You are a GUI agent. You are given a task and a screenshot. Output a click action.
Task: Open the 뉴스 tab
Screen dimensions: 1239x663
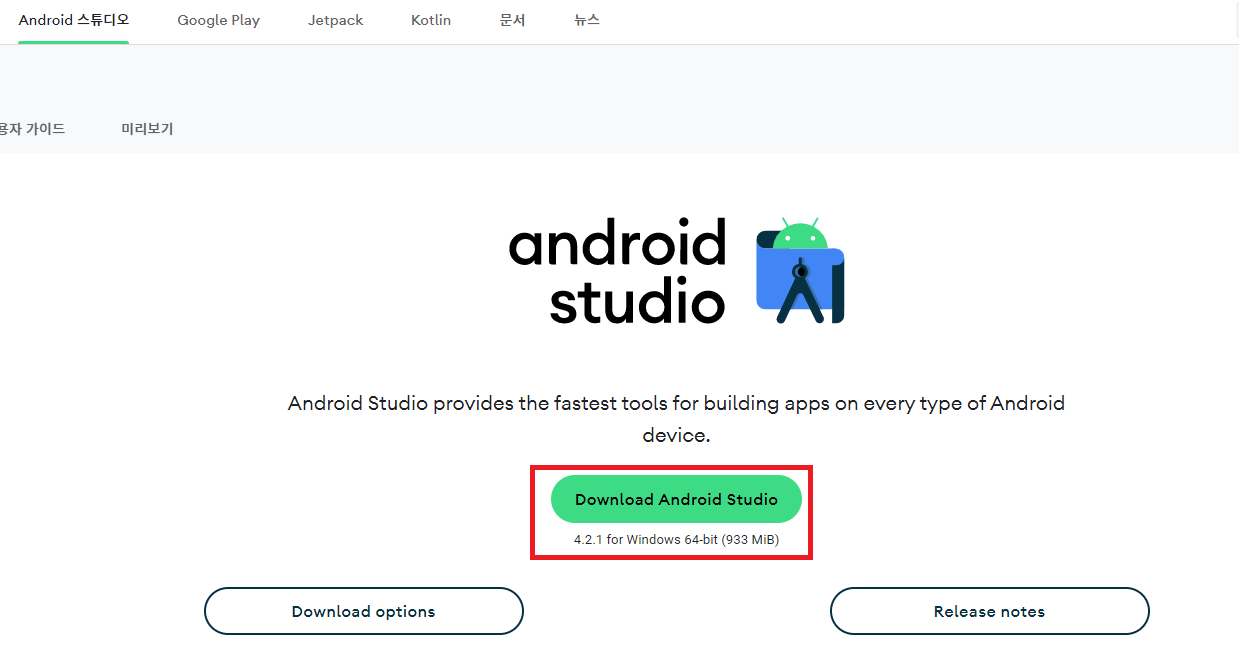587,20
